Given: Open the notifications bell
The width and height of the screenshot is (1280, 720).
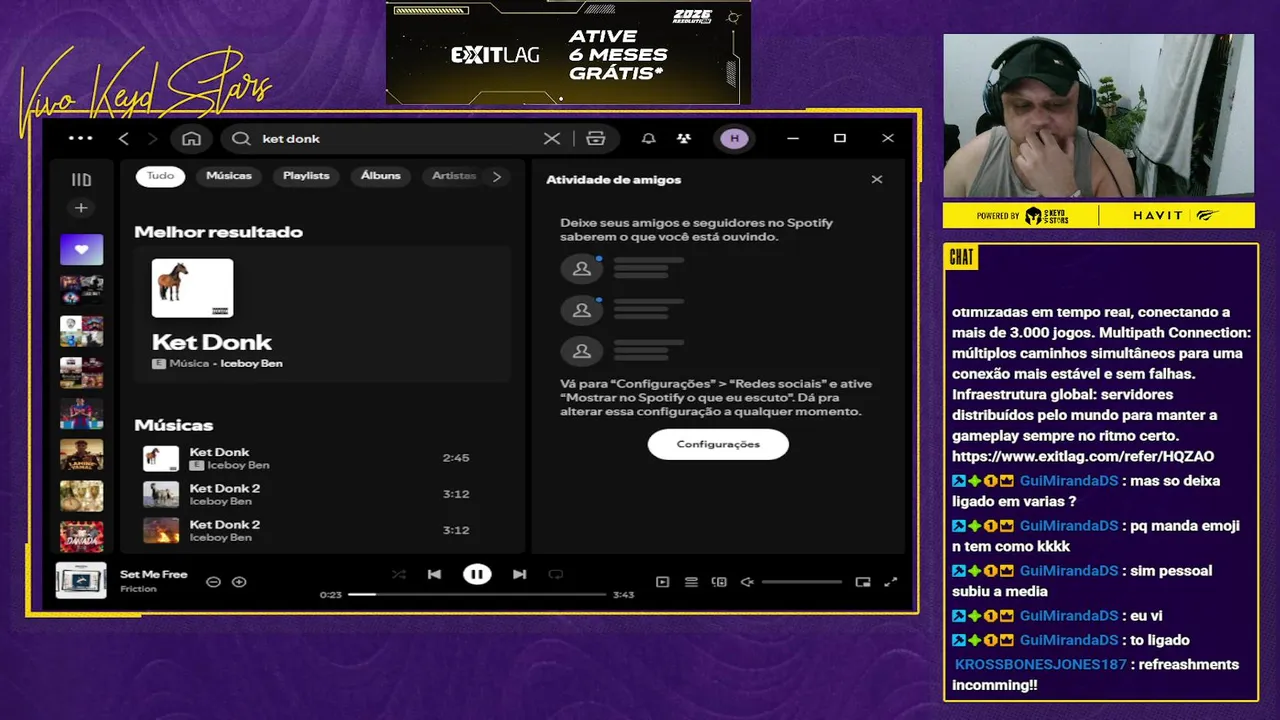Looking at the screenshot, I should [649, 139].
